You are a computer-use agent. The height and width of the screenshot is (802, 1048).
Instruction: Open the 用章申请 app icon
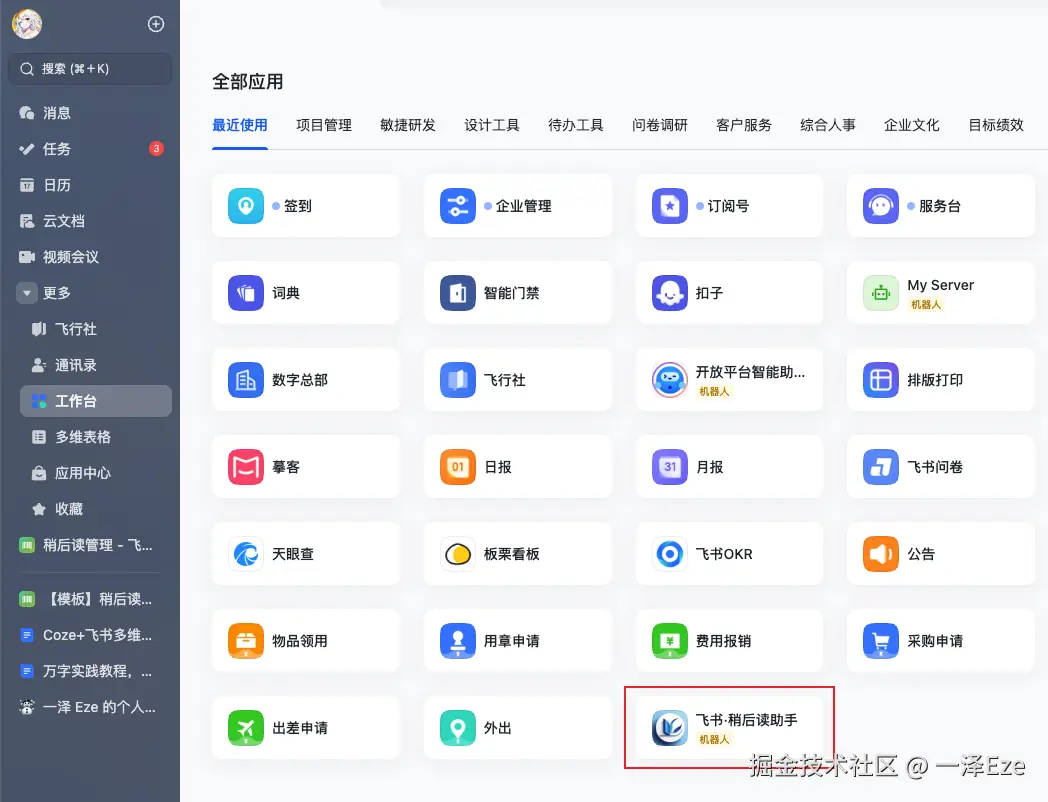[x=458, y=641]
